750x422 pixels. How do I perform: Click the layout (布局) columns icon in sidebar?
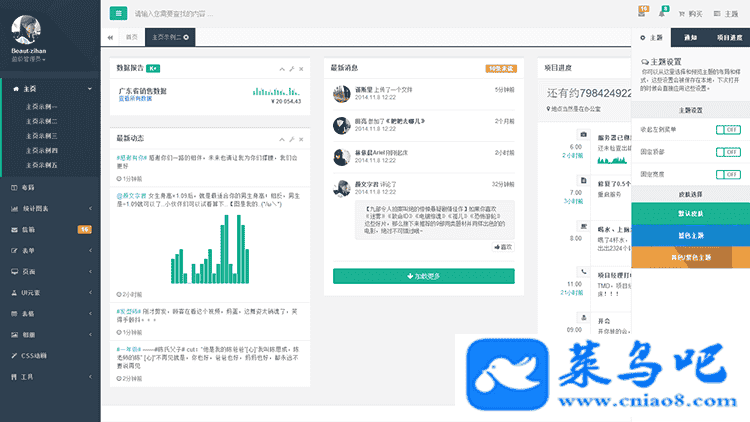tap(14, 188)
